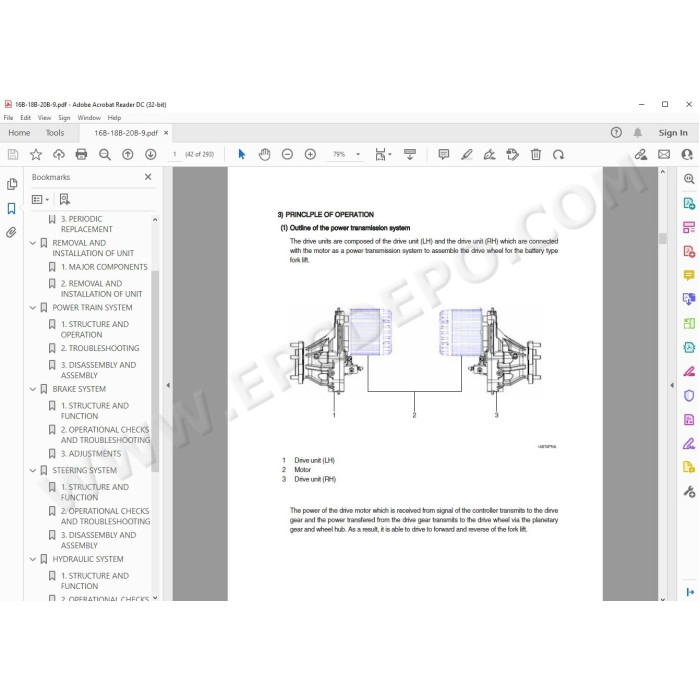The width and height of the screenshot is (700, 700).
Task: Go to next page arrow icon
Action: click(150, 154)
